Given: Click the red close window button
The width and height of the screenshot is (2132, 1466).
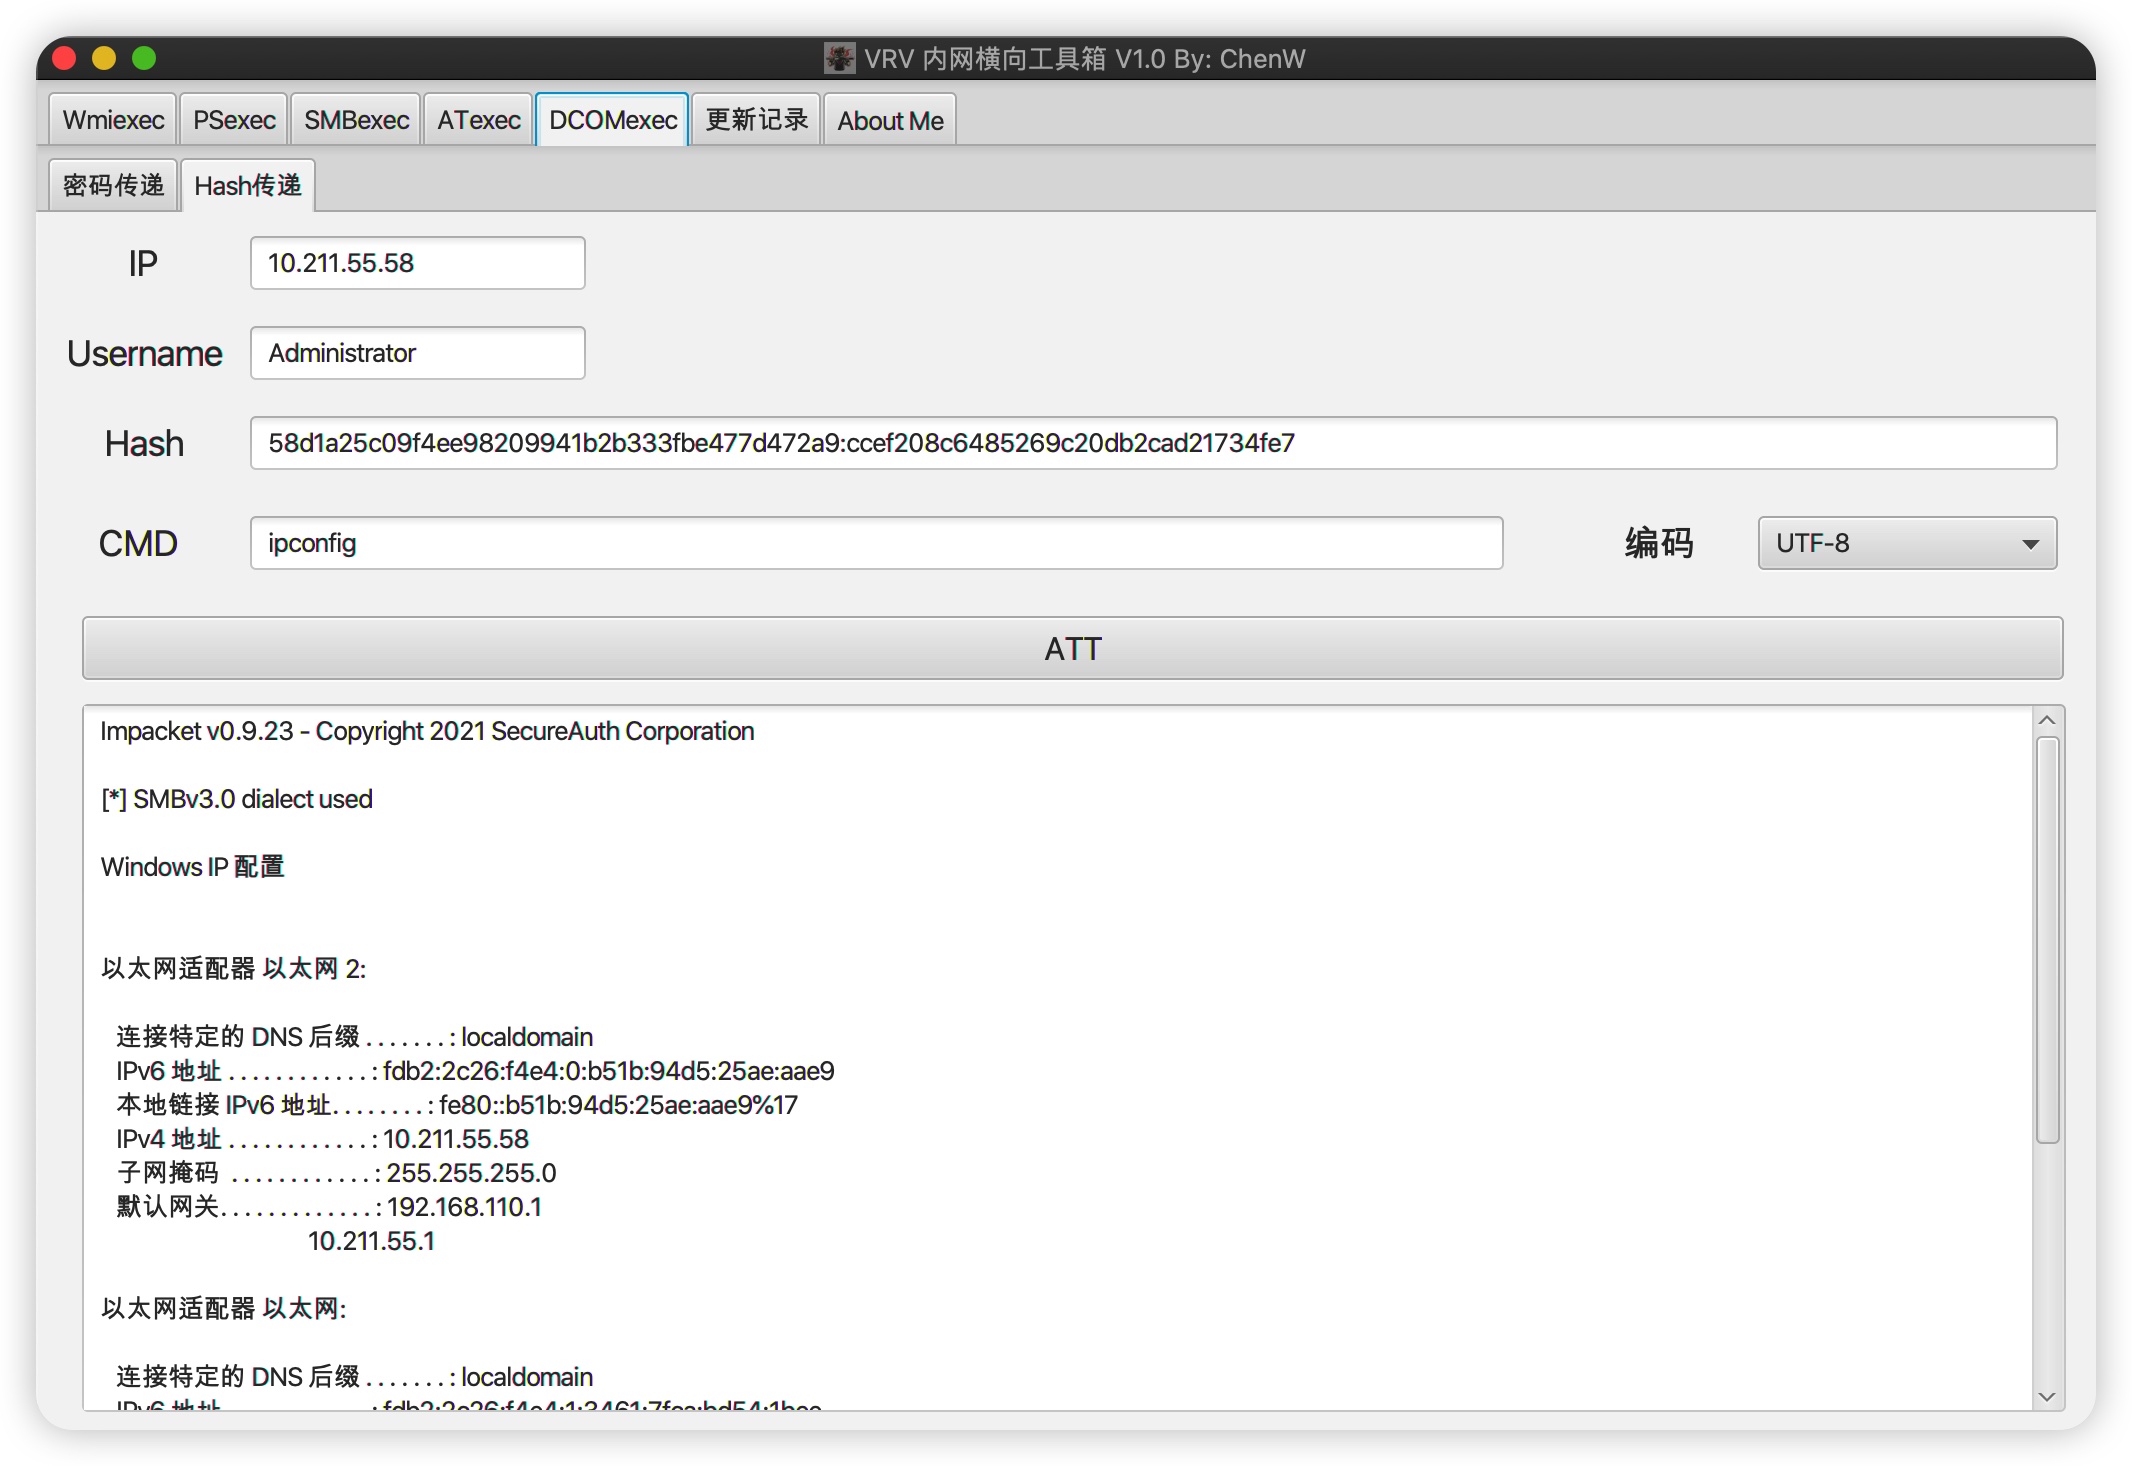Looking at the screenshot, I should point(65,58).
